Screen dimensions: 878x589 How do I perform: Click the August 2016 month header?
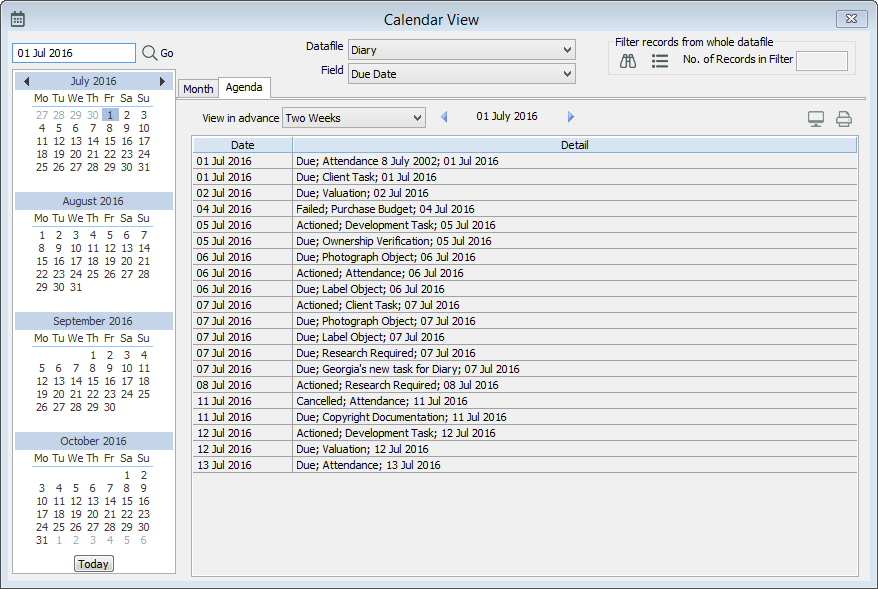[x=93, y=201]
